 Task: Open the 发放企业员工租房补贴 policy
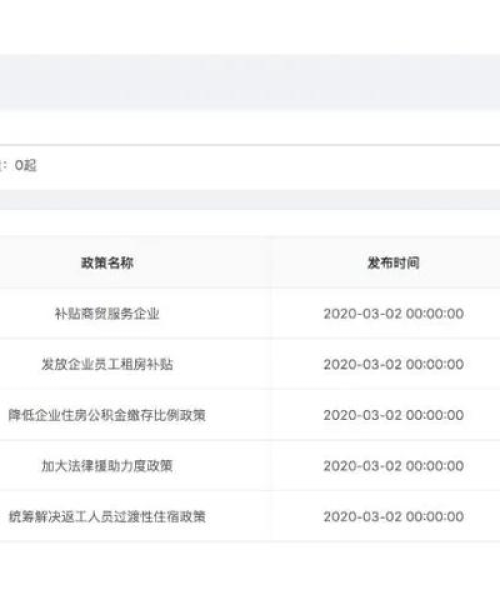point(107,364)
